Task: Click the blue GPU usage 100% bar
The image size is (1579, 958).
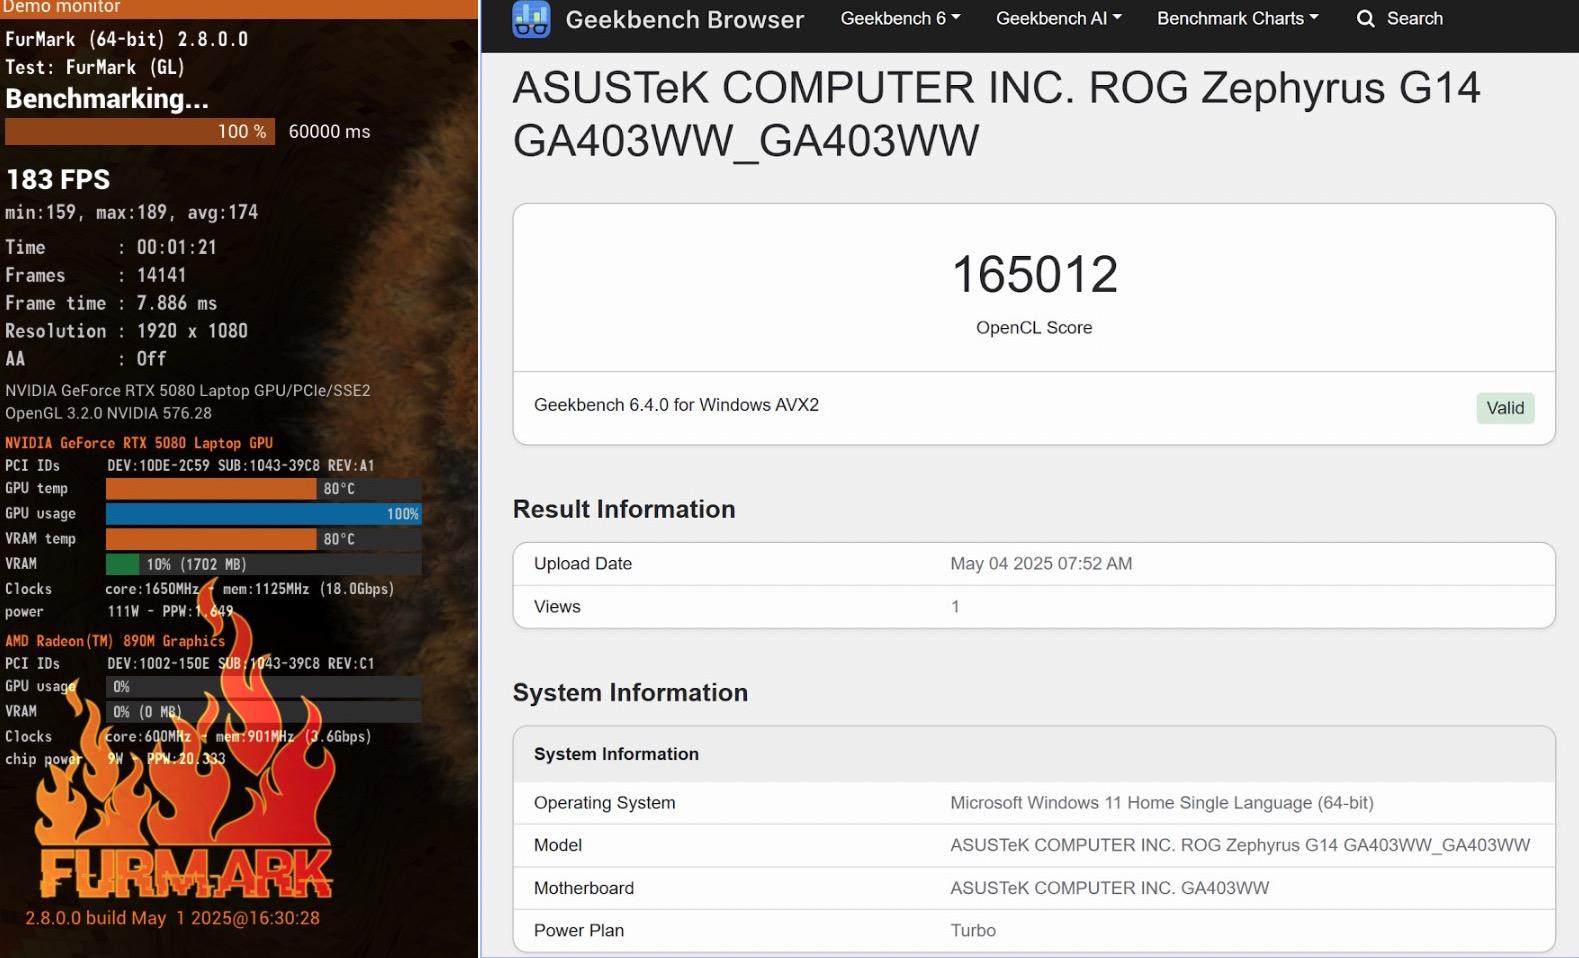Action: (x=263, y=513)
